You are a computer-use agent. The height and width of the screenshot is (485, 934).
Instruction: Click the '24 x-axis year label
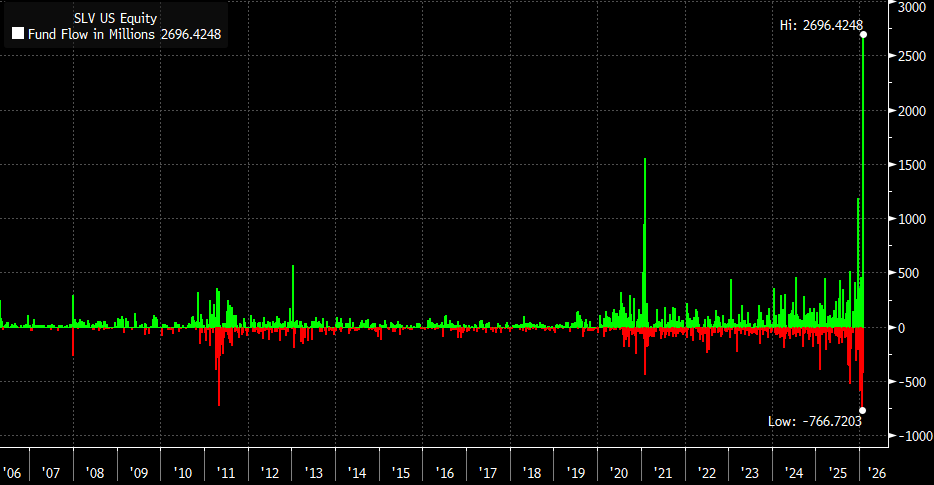click(x=793, y=473)
